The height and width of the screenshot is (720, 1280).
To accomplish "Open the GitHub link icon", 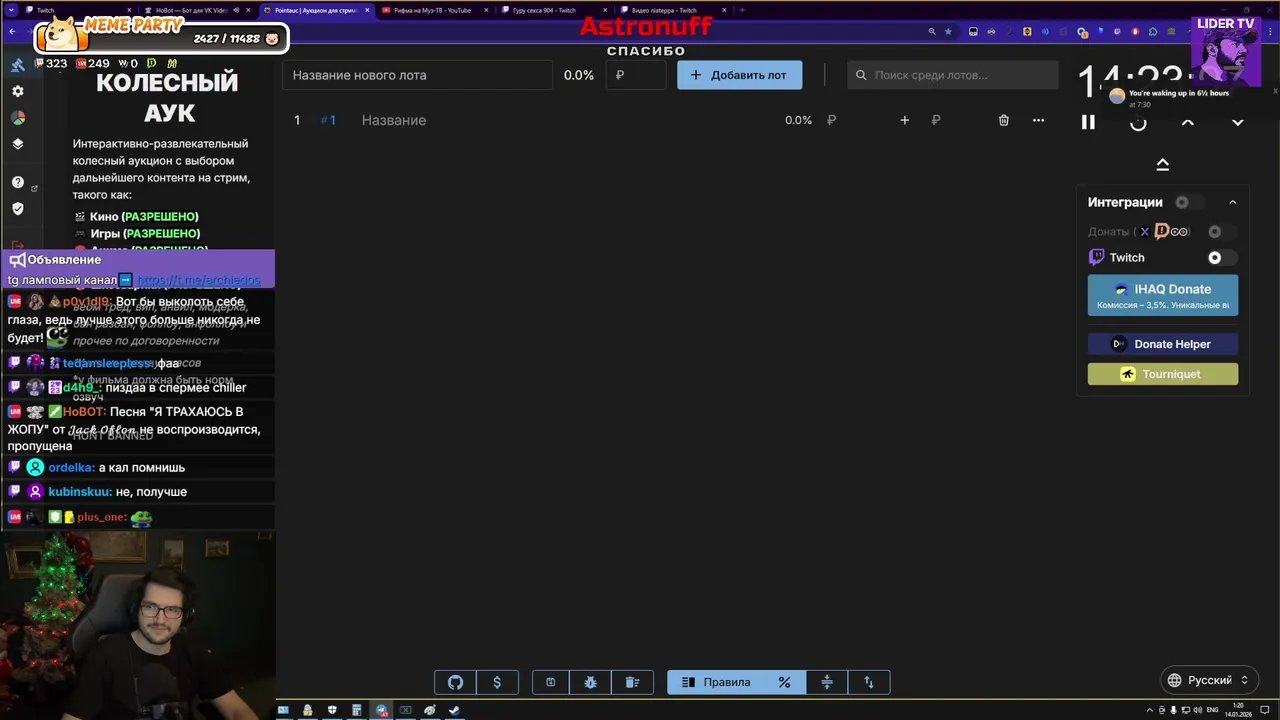I will [455, 682].
